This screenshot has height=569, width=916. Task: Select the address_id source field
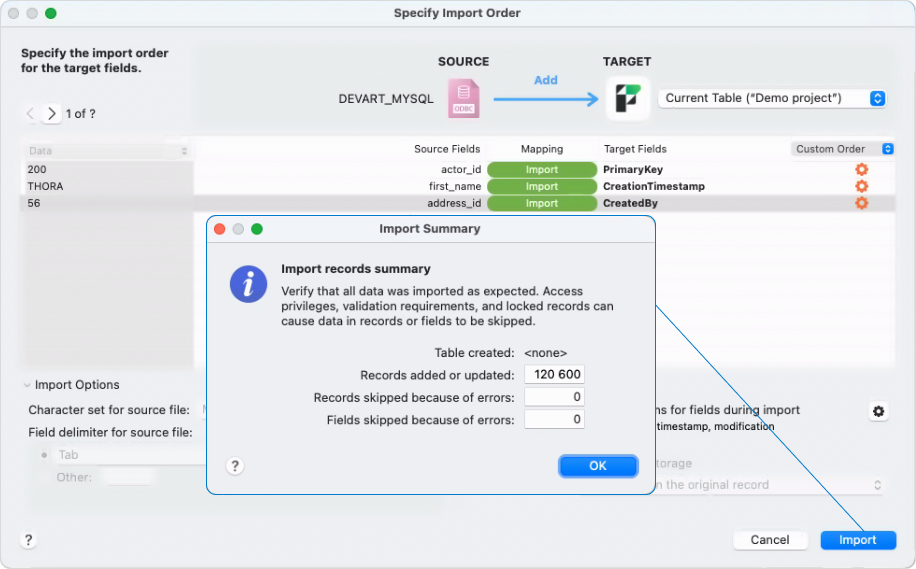(x=454, y=203)
